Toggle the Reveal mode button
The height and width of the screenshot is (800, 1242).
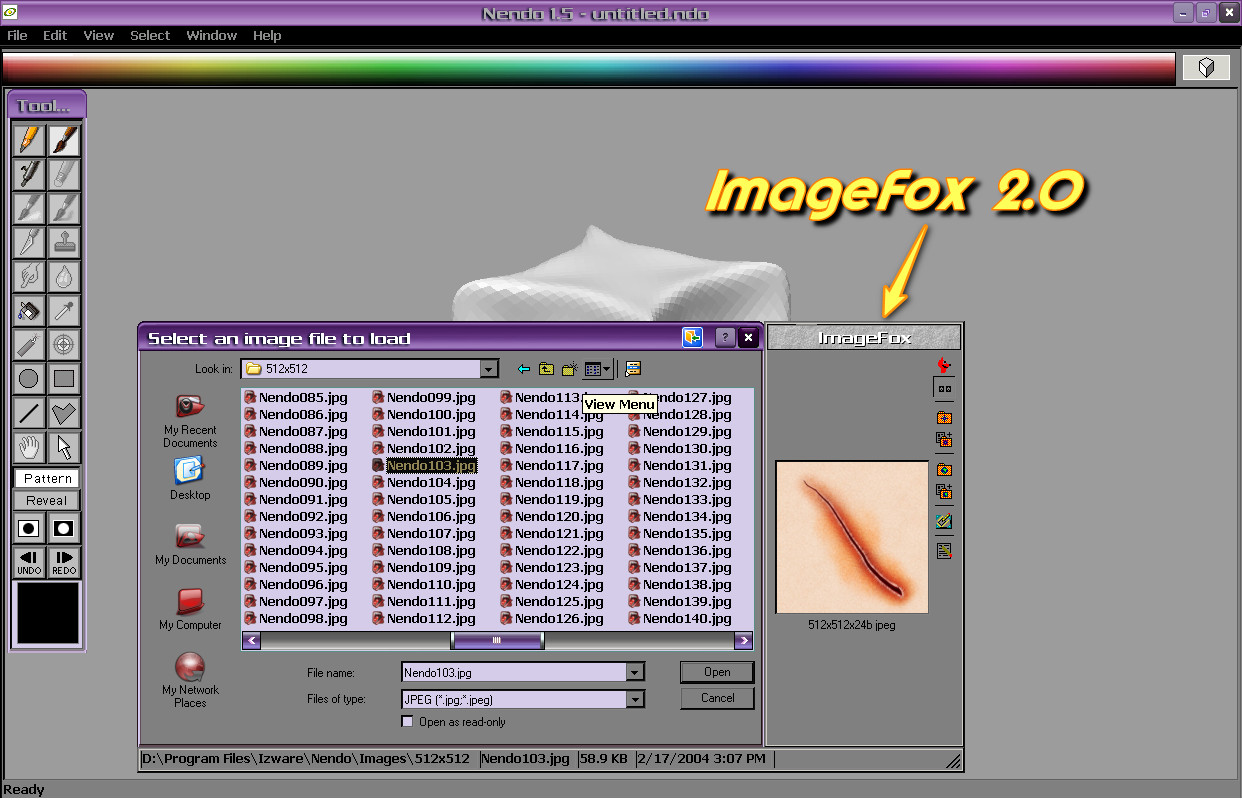pos(46,501)
